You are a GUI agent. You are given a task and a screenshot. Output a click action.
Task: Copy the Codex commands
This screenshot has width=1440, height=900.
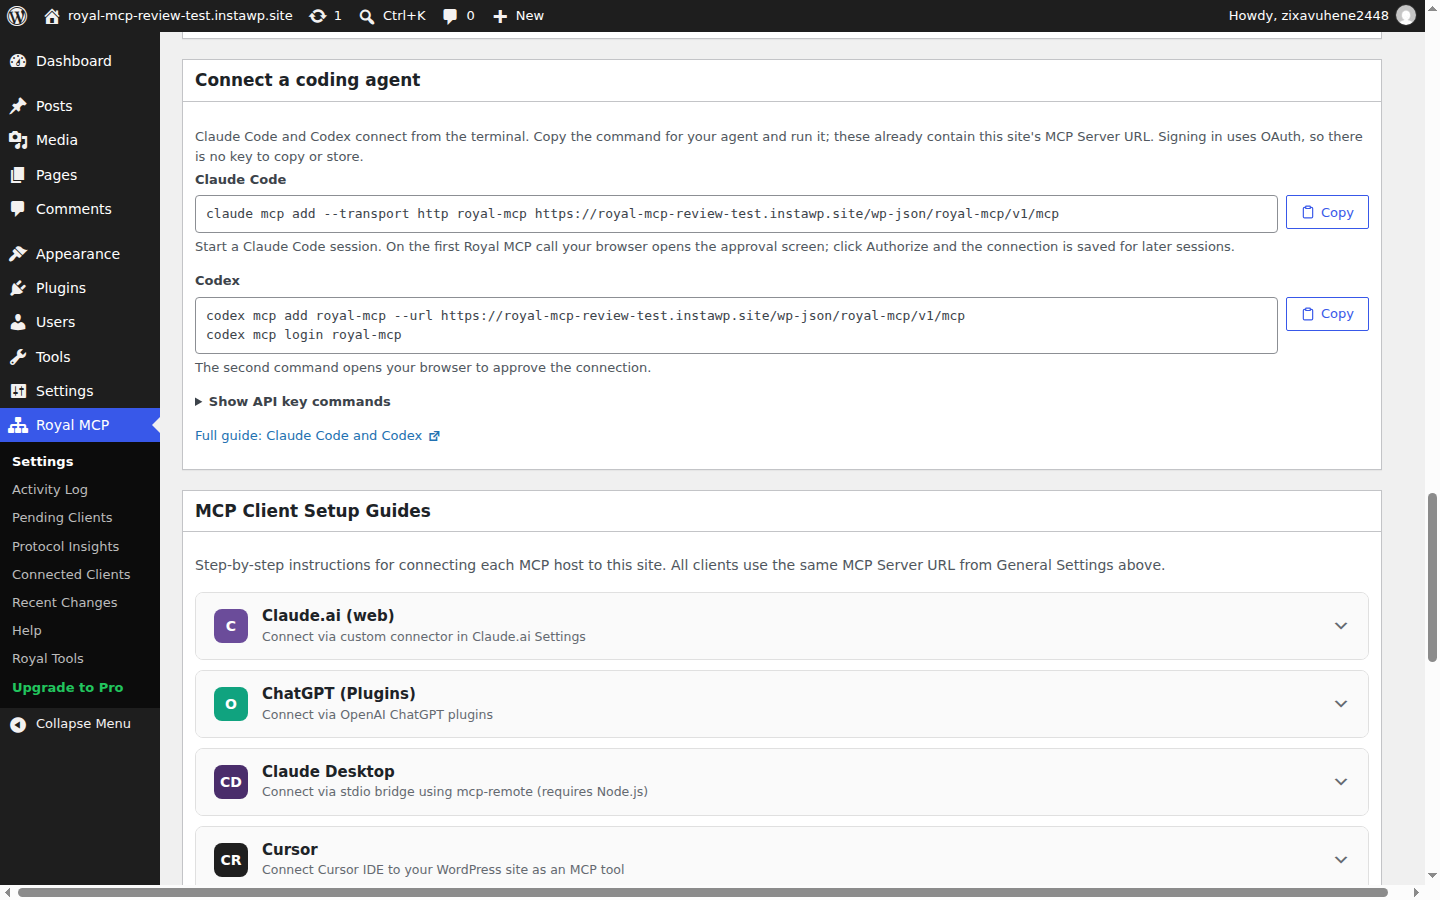point(1327,314)
